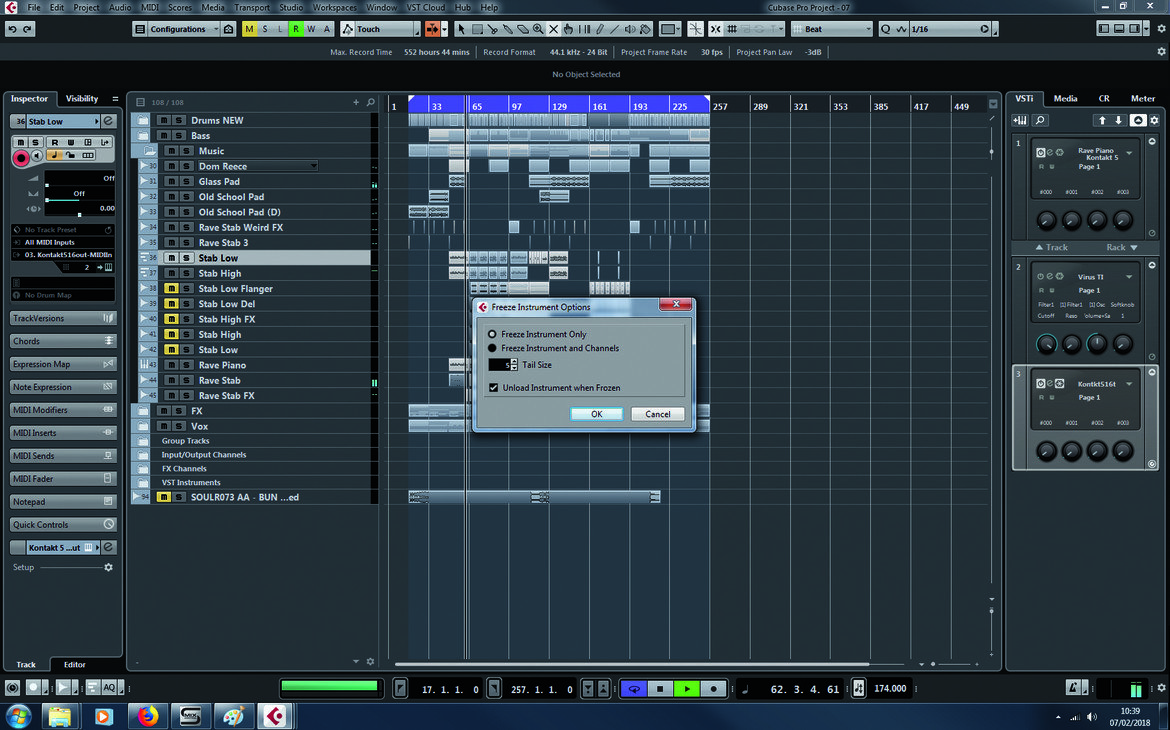Select the Glue tool
1170x730 pixels.
pos(507,29)
